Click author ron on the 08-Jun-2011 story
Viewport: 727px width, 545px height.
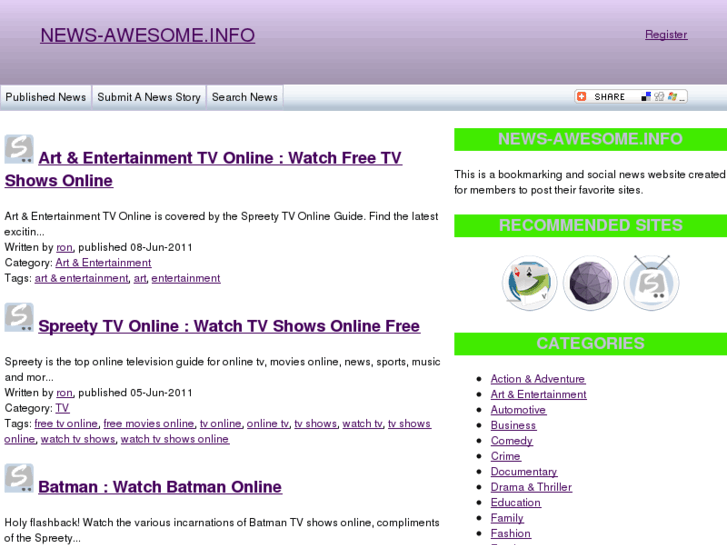click(64, 247)
